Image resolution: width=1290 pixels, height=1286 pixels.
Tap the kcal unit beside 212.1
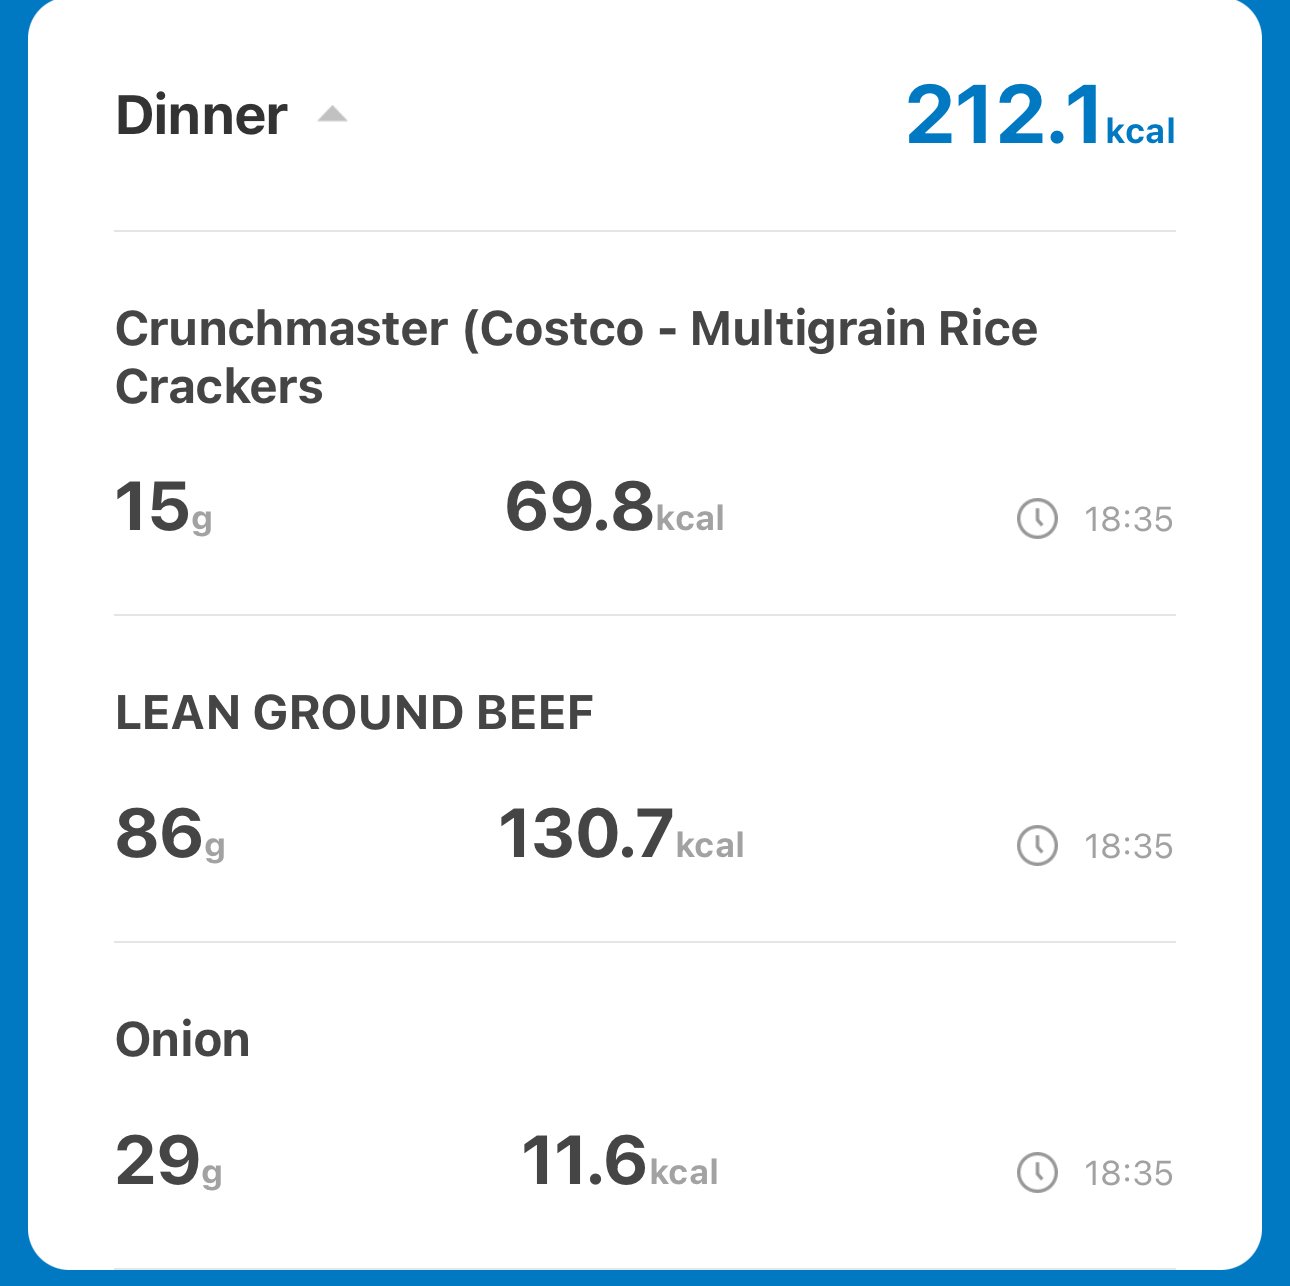[x=1141, y=131]
